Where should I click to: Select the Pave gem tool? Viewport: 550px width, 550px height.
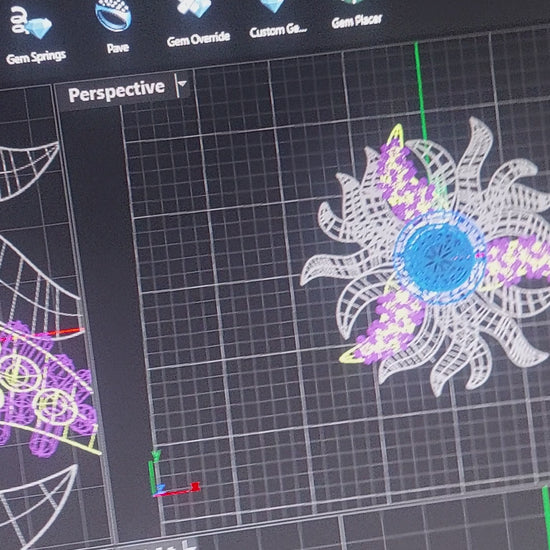pyautogui.click(x=115, y=26)
